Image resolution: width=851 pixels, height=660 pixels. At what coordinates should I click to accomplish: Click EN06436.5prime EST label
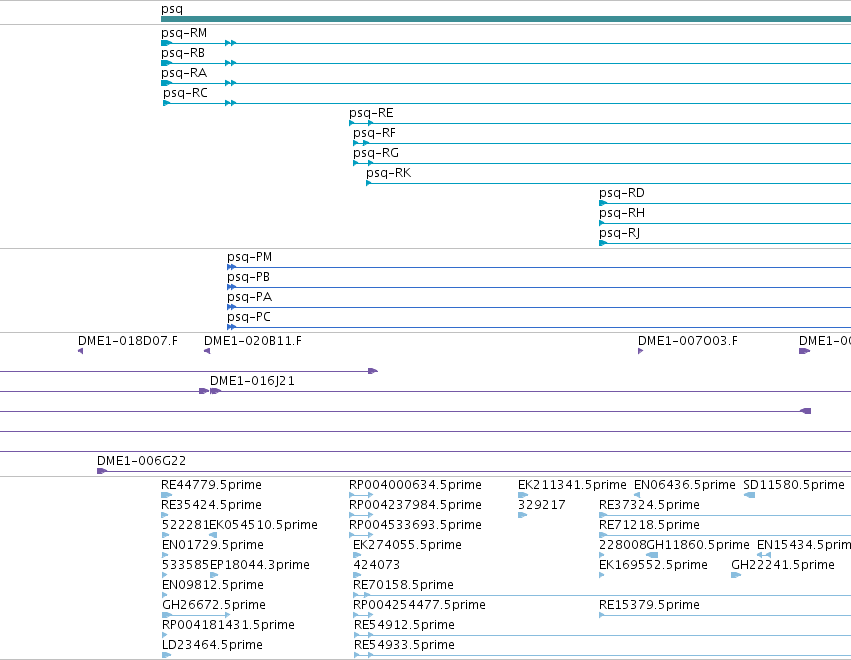685,485
